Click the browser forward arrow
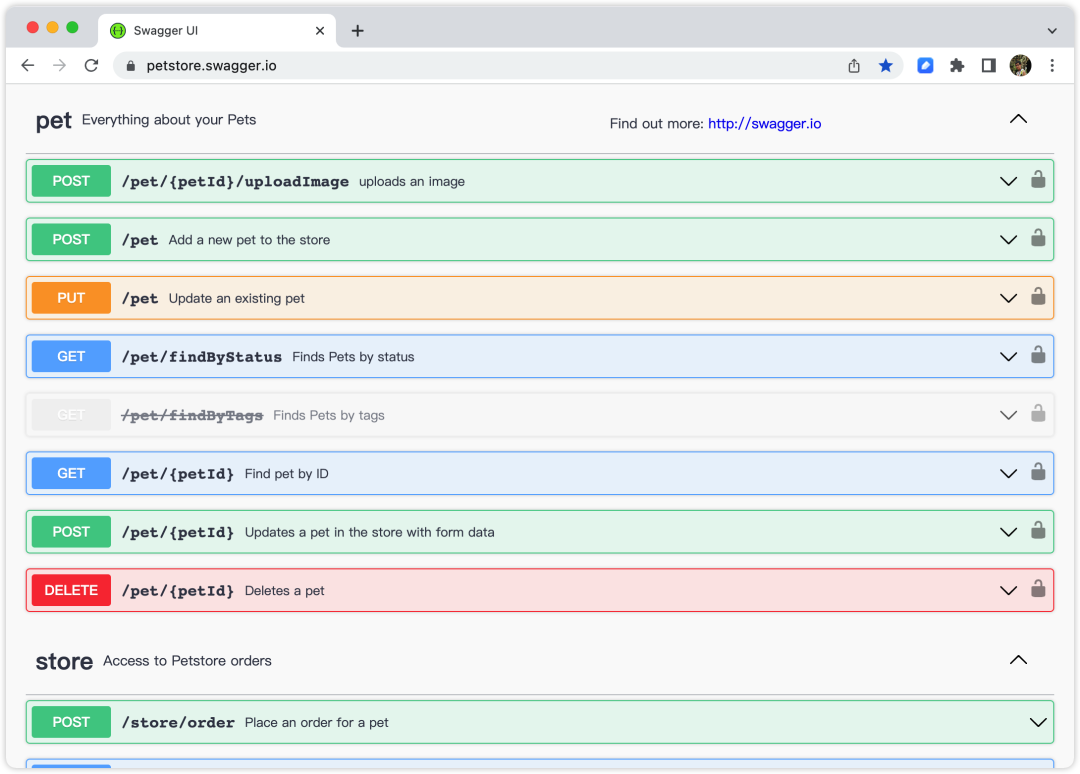The image size is (1080, 774). point(60,65)
